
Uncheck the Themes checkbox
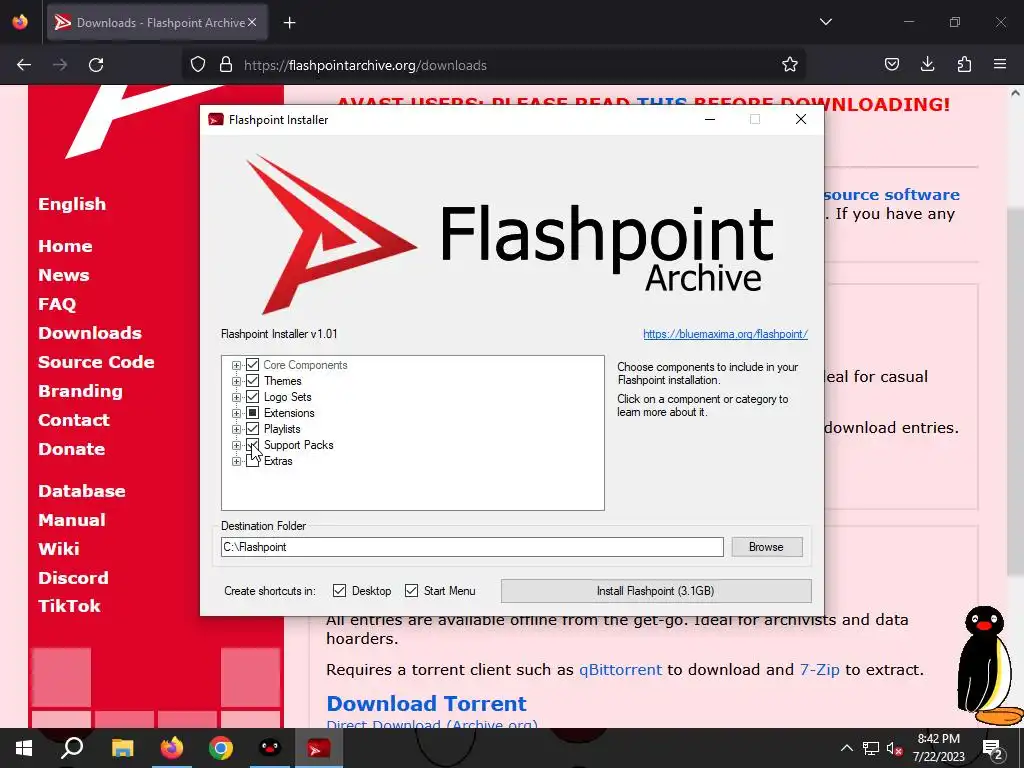252,381
